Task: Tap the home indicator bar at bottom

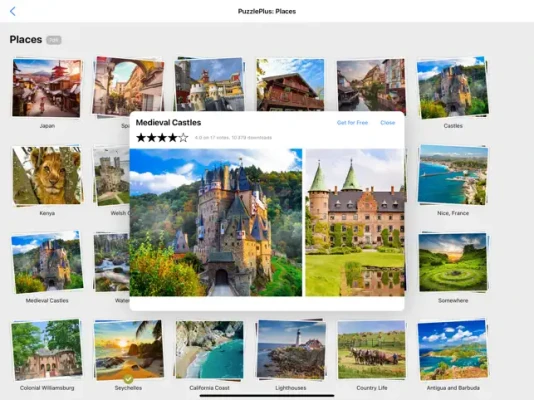Action: coord(267,396)
